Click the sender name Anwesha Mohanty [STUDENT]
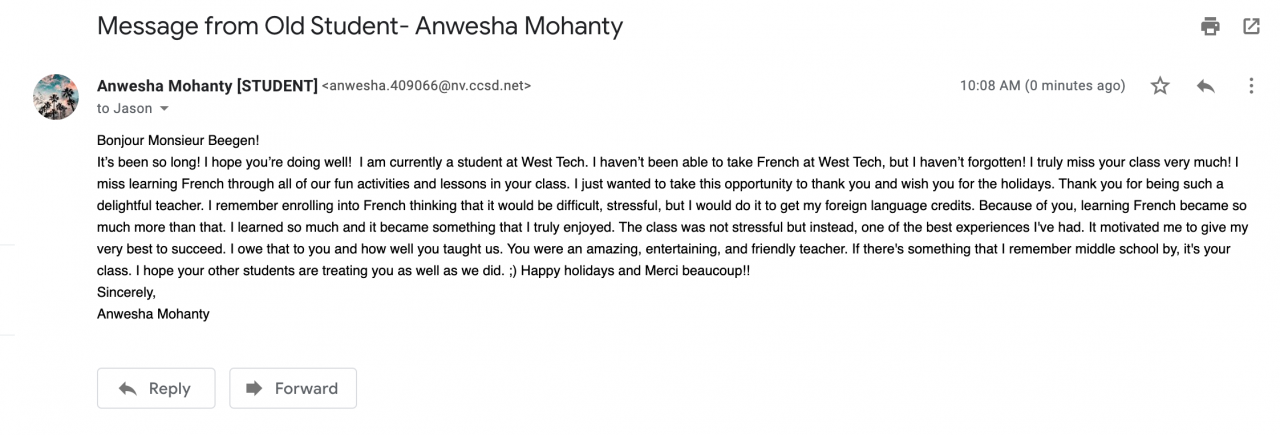This screenshot has width=1280, height=435. tap(207, 86)
